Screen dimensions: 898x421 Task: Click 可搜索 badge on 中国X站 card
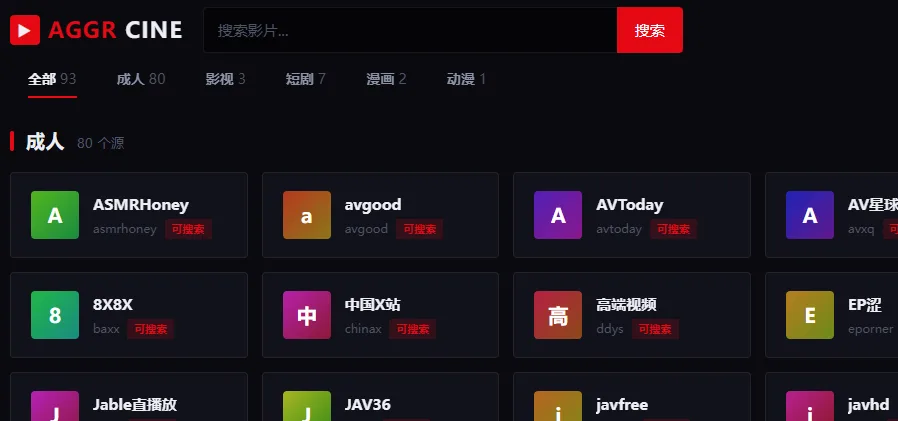pyautogui.click(x=413, y=329)
